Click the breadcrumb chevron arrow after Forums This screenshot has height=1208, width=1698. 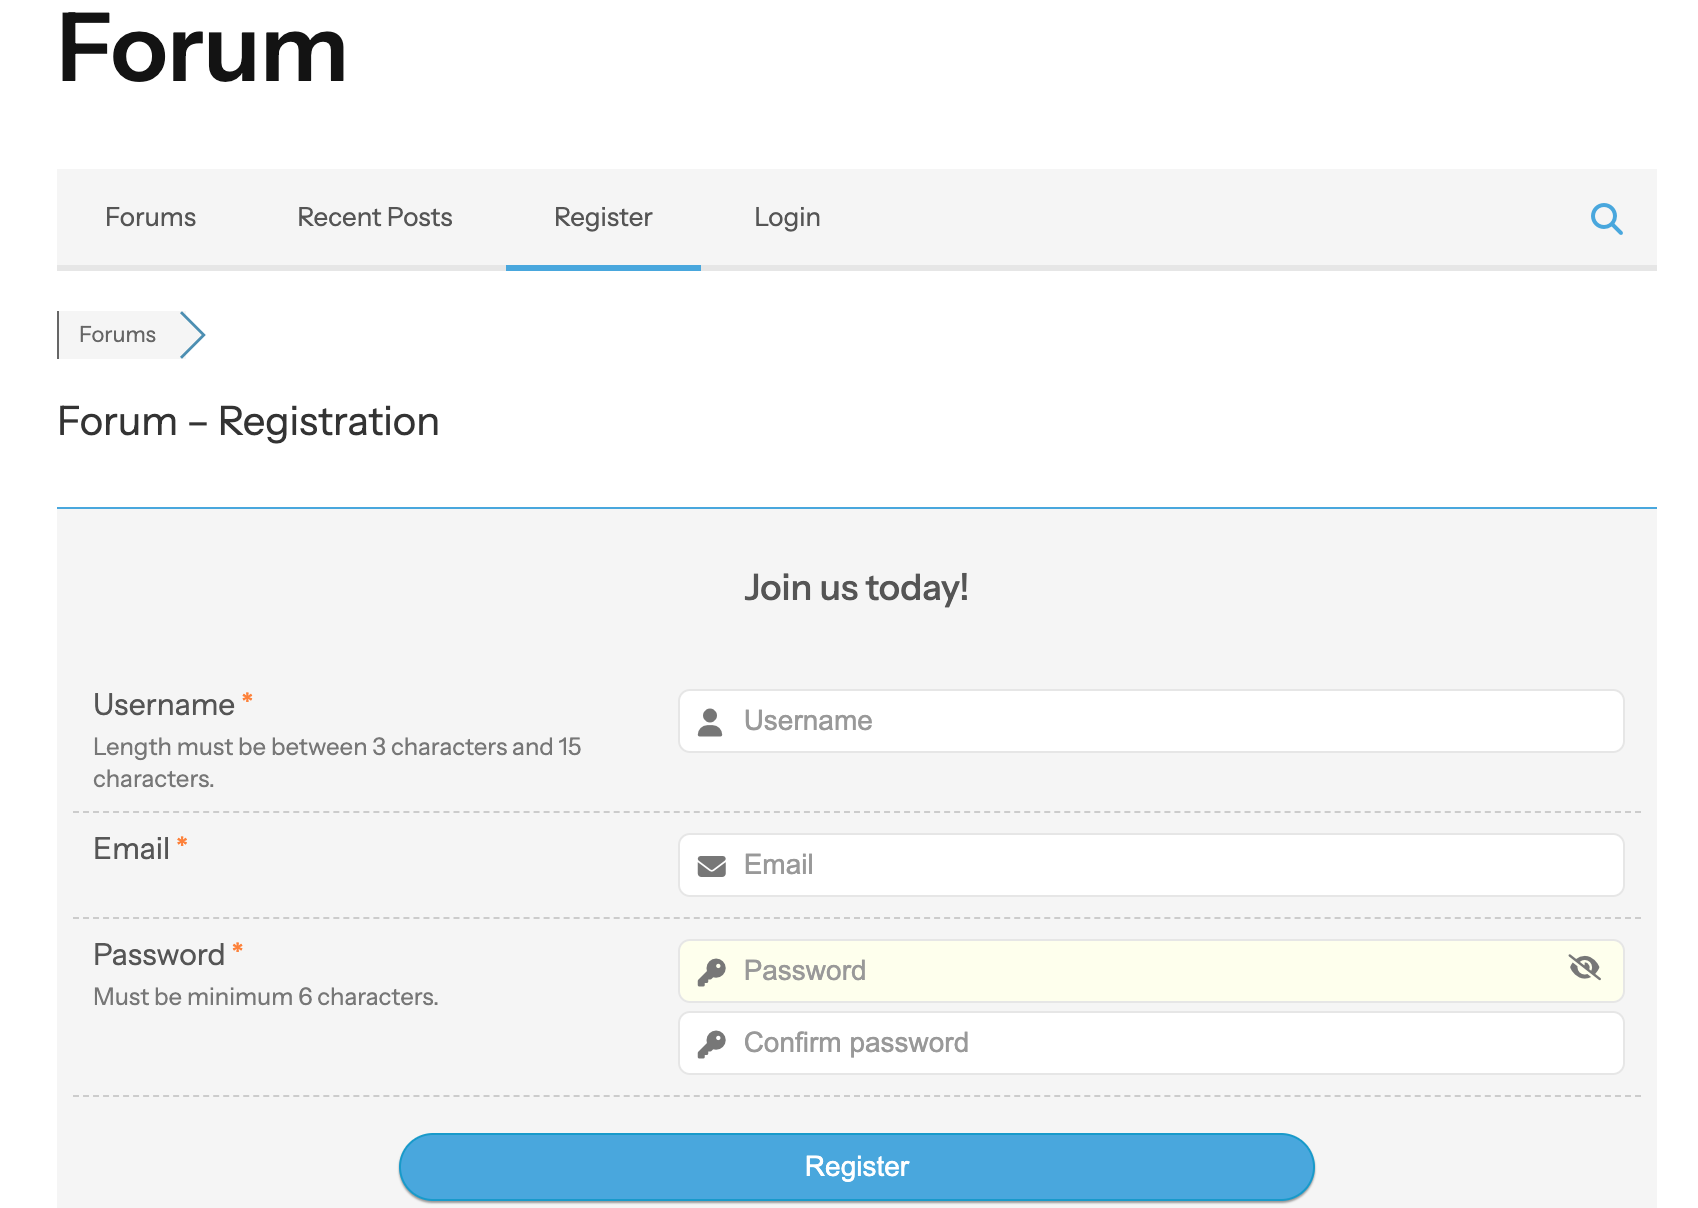(192, 335)
